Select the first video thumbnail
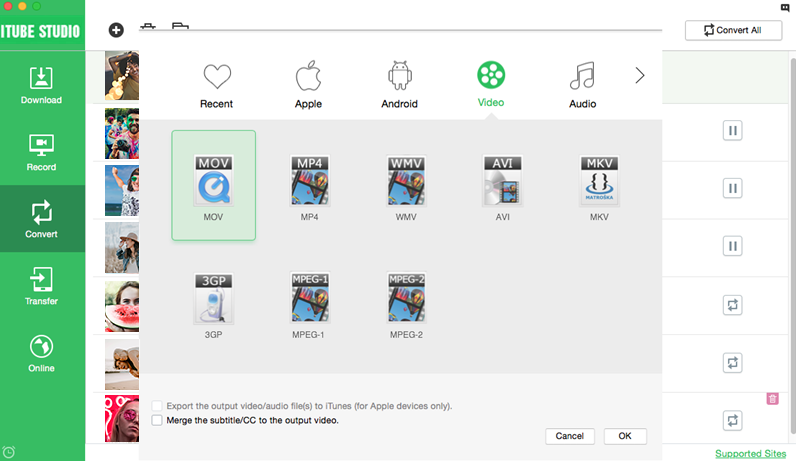 pyautogui.click(x=122, y=75)
